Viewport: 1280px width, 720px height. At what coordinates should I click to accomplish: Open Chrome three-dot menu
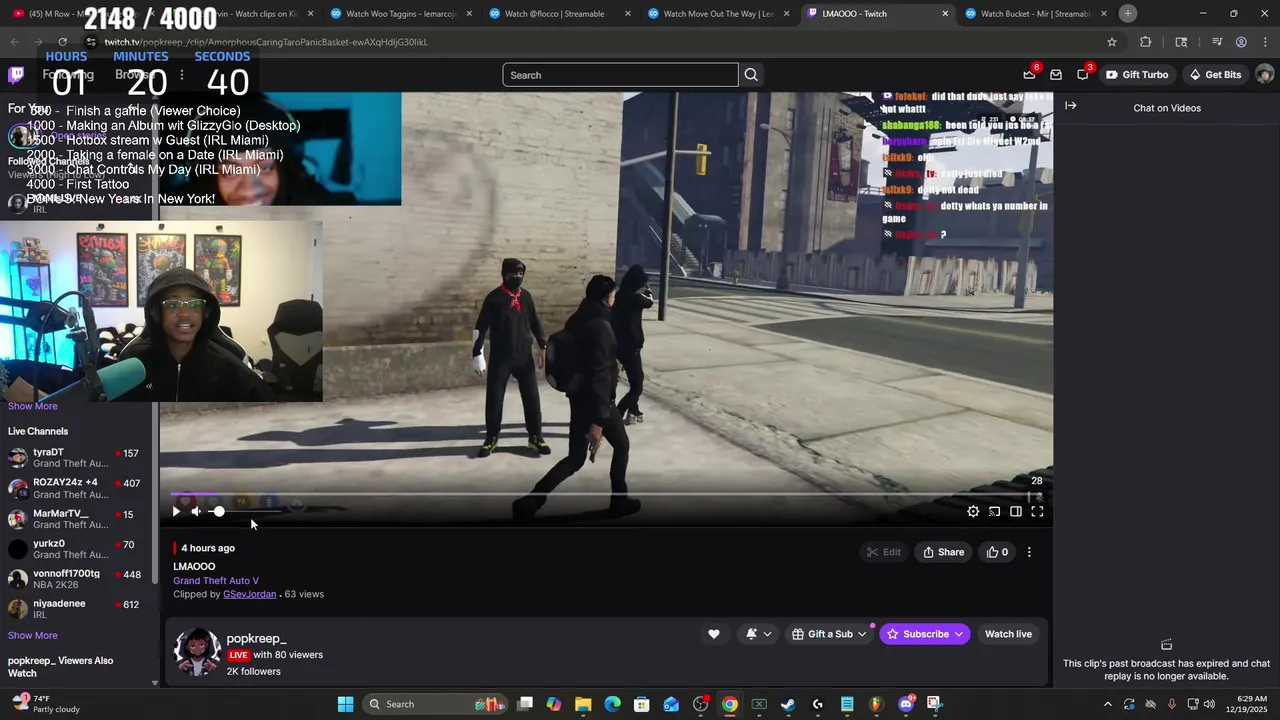(x=1265, y=42)
